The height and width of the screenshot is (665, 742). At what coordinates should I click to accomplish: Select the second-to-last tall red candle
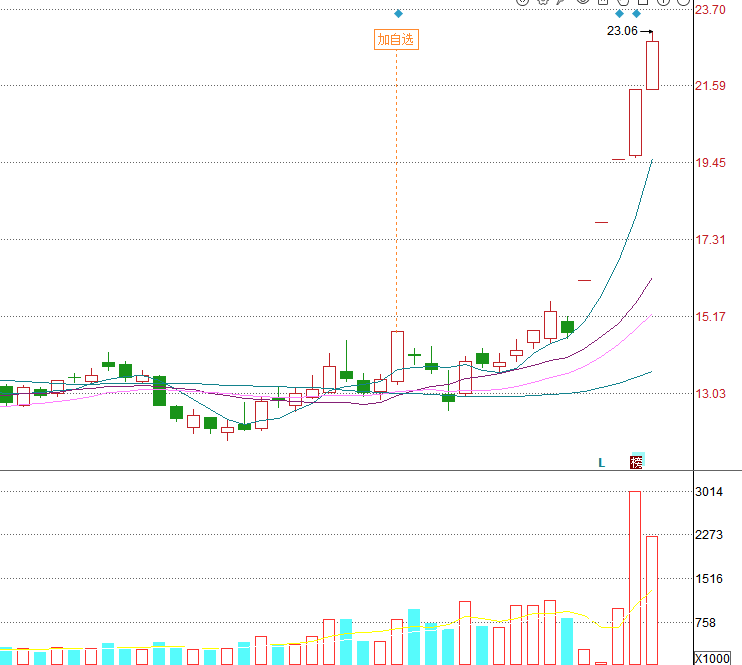(636, 123)
